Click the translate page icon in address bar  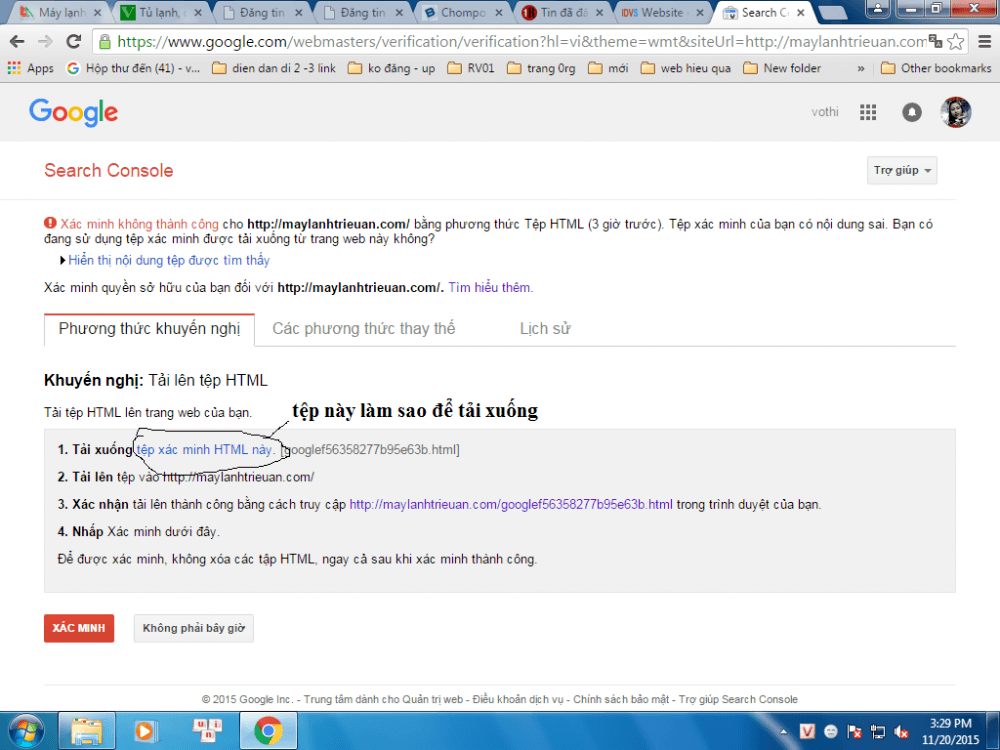pyautogui.click(x=935, y=42)
